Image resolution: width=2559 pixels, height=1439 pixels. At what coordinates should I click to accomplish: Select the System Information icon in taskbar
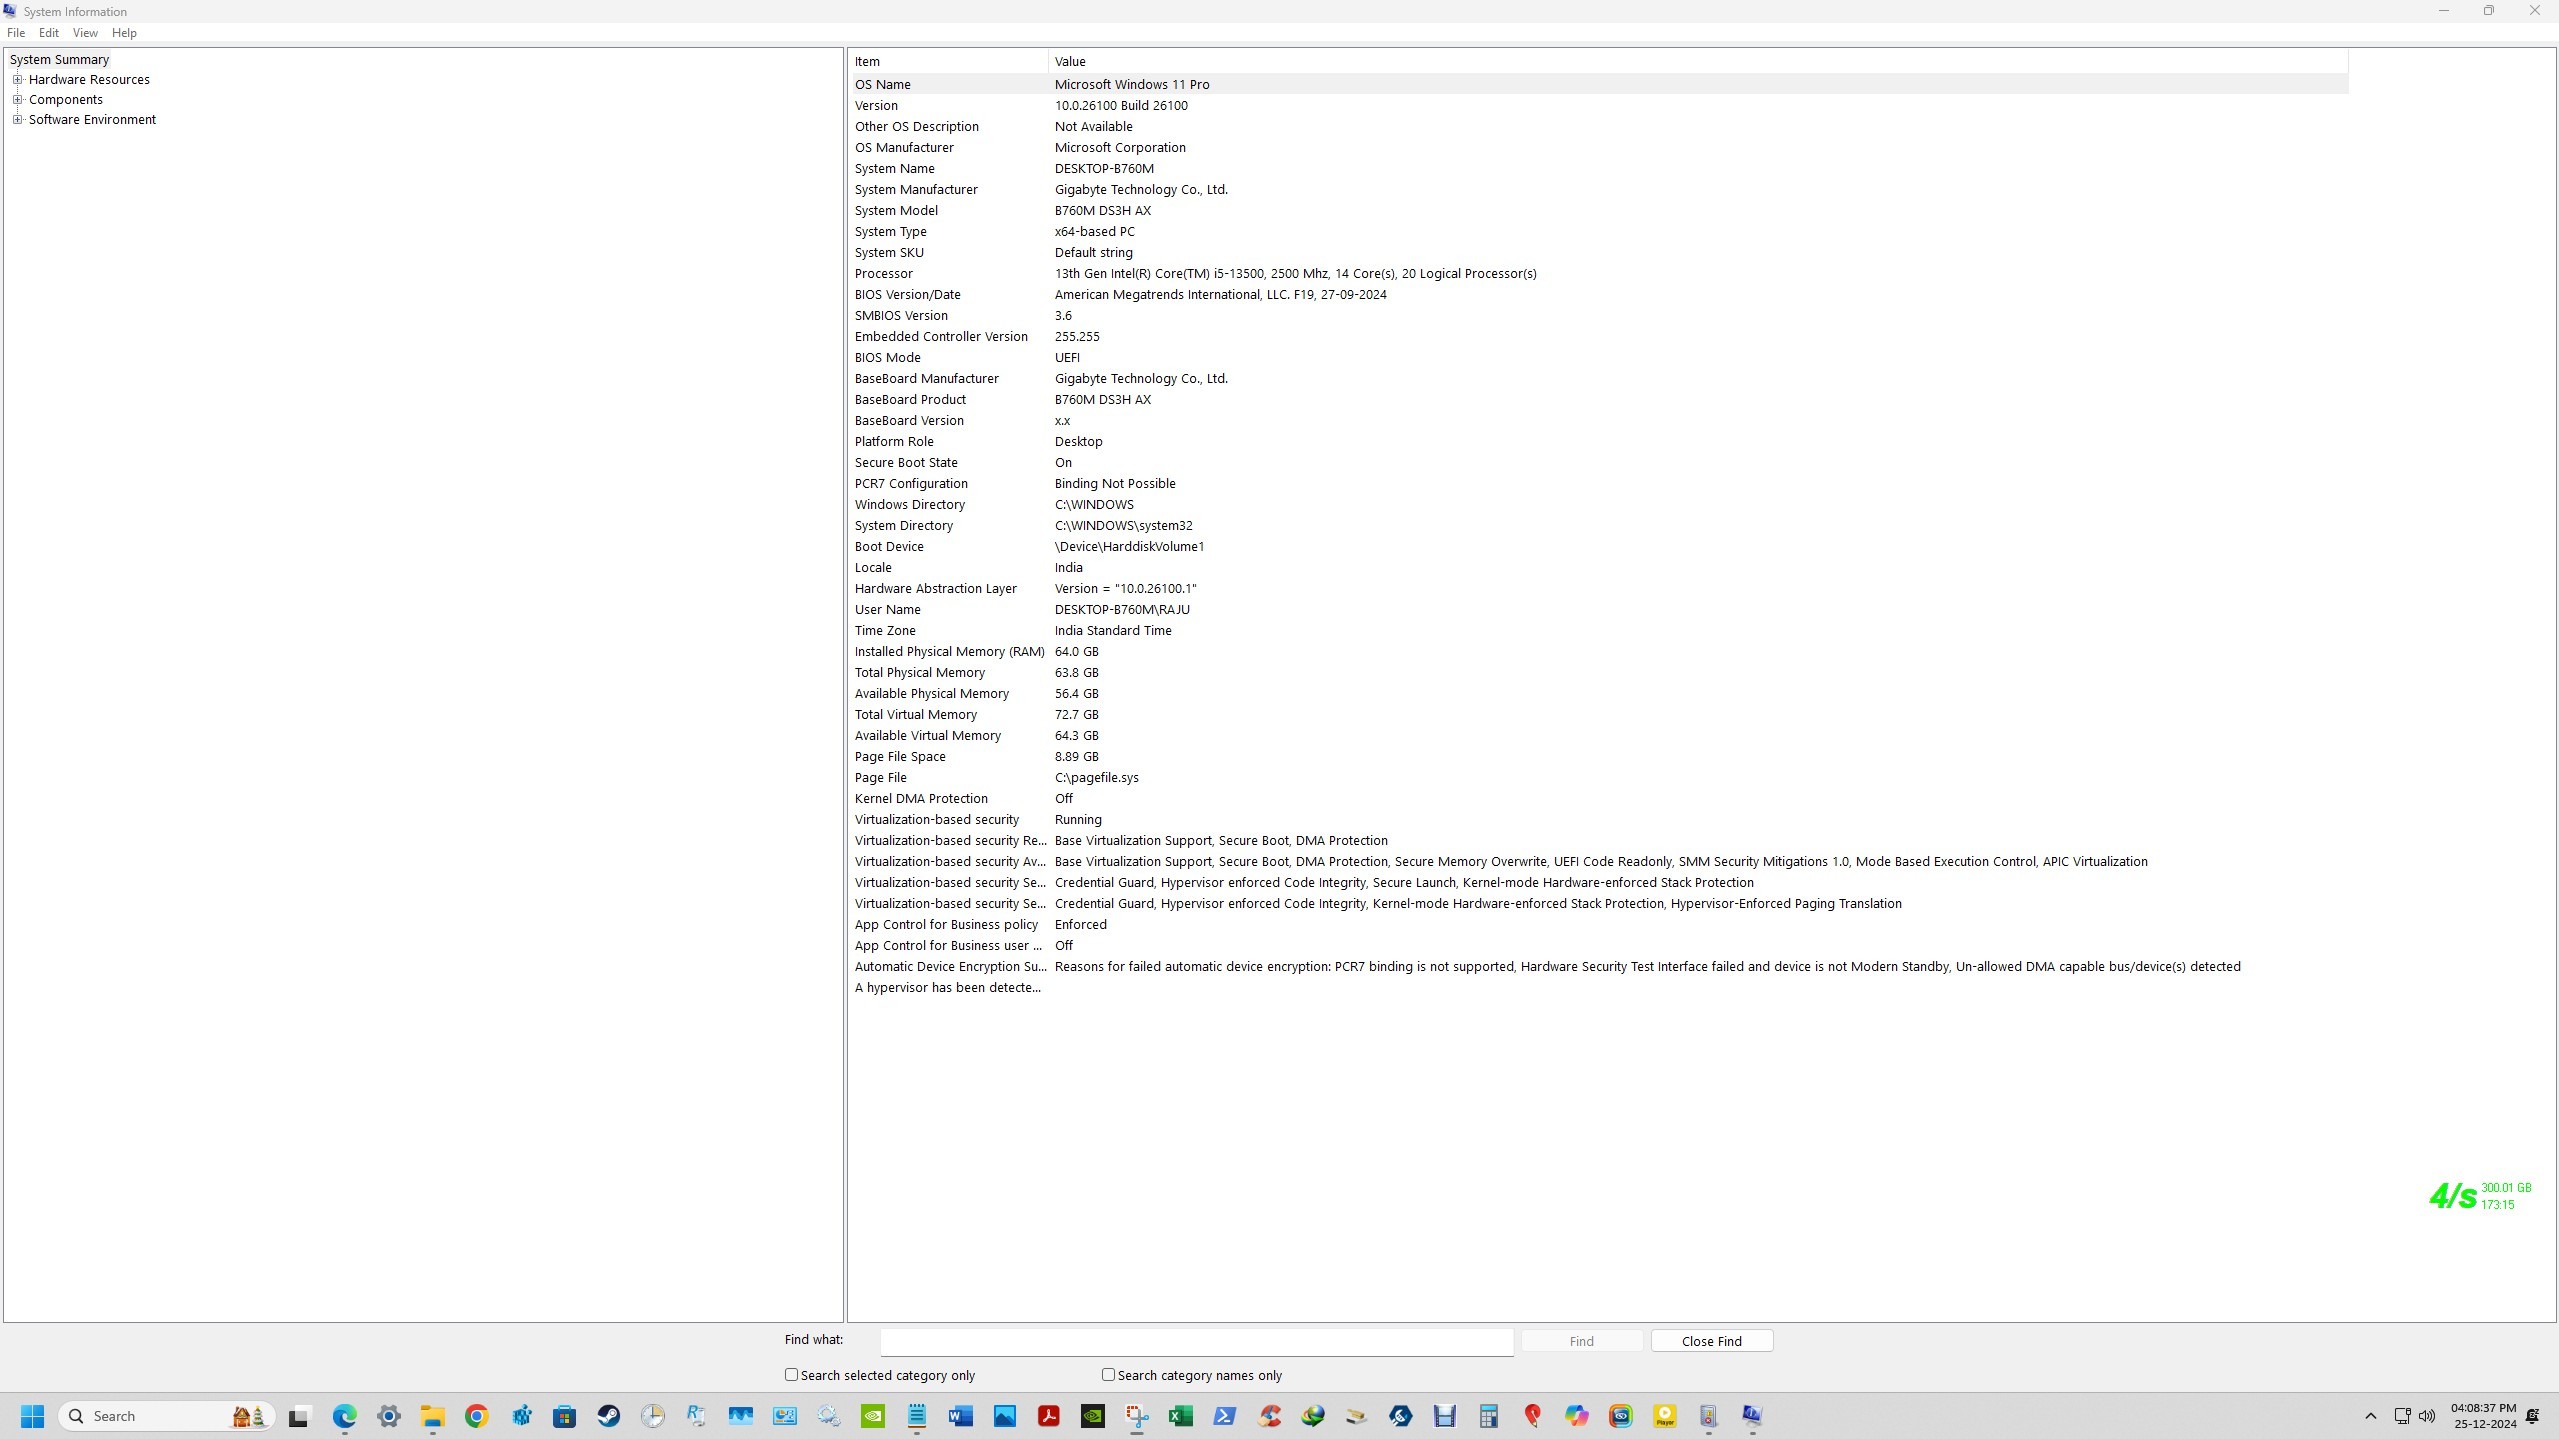[x=1752, y=1416]
